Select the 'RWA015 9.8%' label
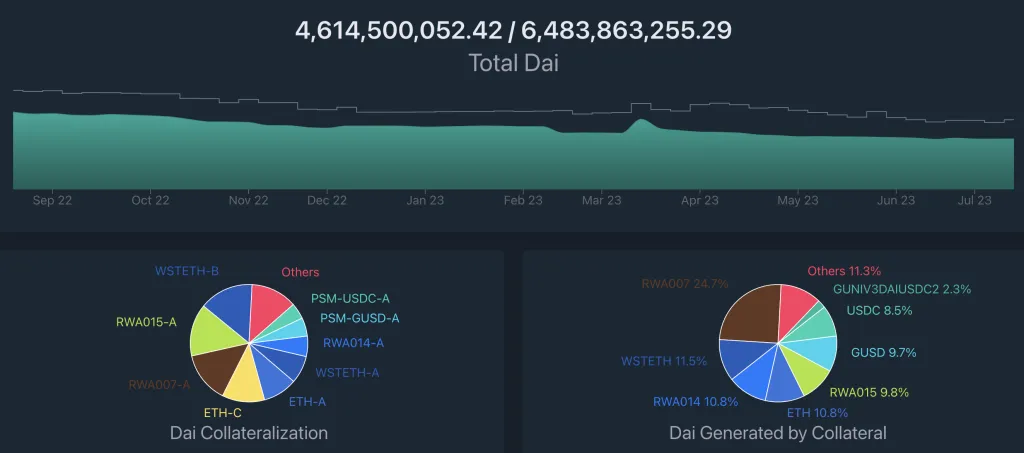1024x453 pixels. coord(869,392)
